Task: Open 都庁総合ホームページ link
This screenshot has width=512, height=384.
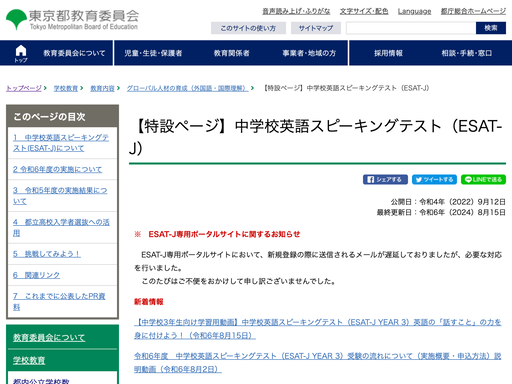Action: (x=473, y=11)
